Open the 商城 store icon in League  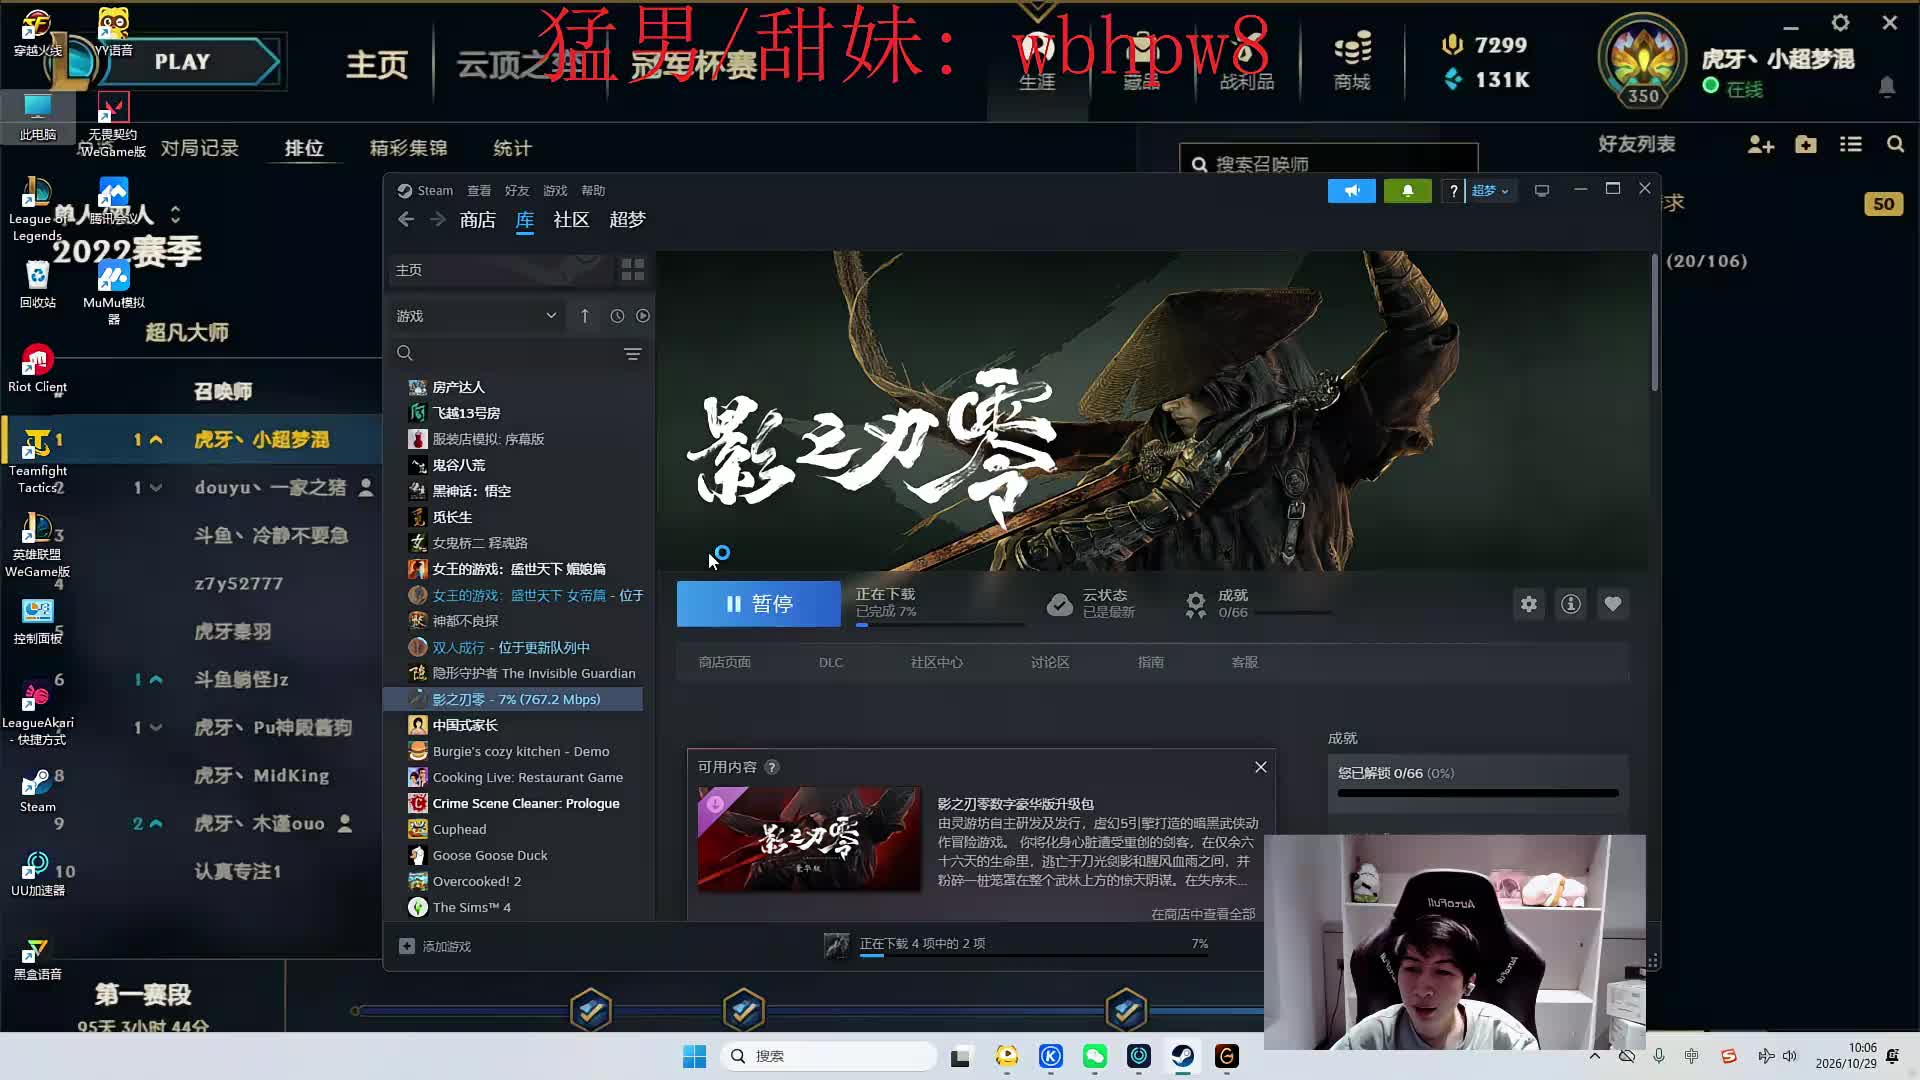1352,59
